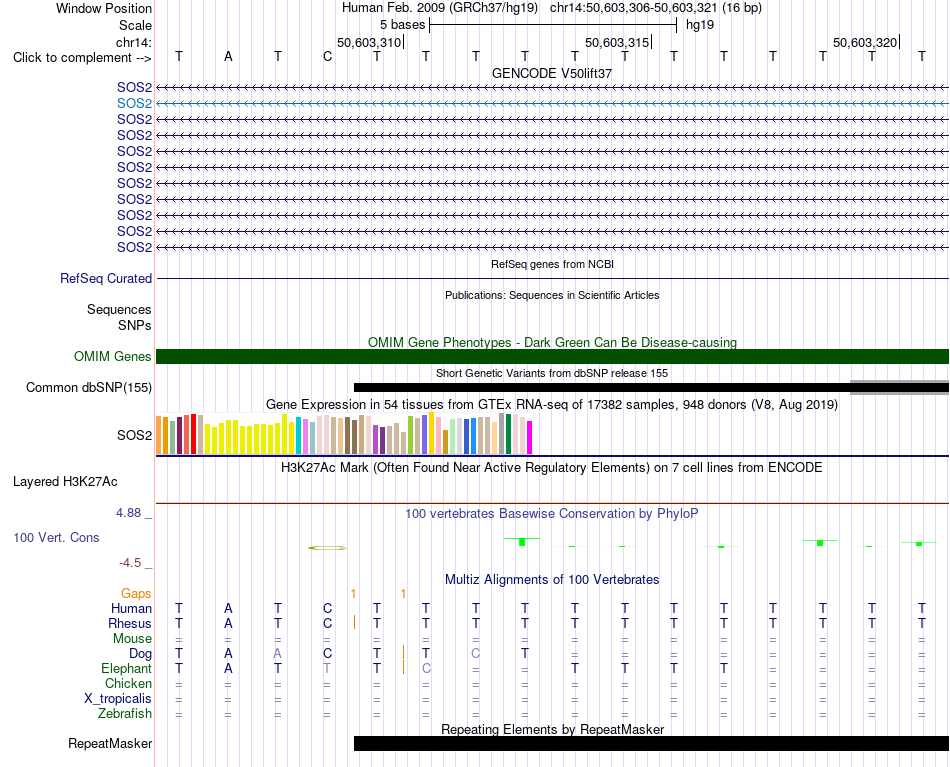Click the -4.5 conservation scale value
950x767 pixels.
coord(130,563)
